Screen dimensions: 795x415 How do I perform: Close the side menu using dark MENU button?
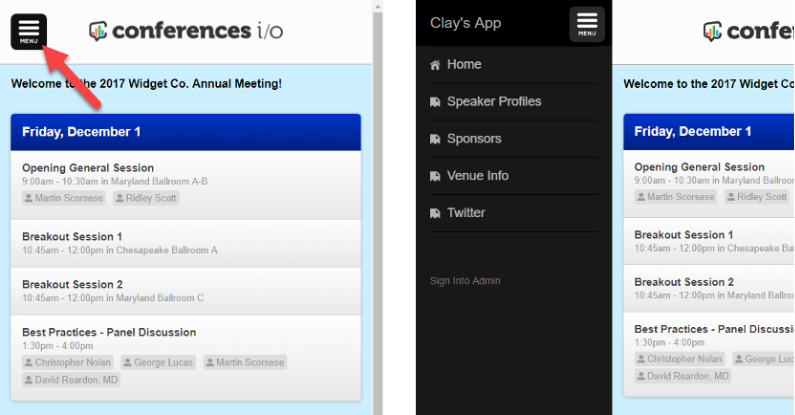coord(587,24)
